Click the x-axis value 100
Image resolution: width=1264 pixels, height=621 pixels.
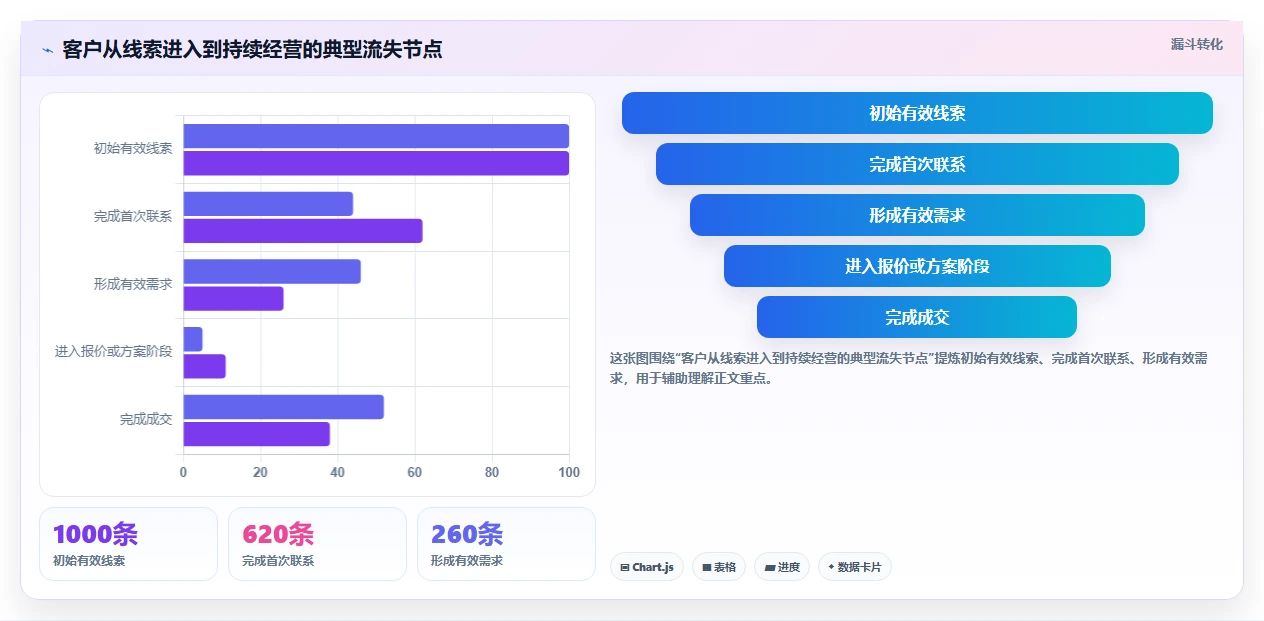pos(568,473)
